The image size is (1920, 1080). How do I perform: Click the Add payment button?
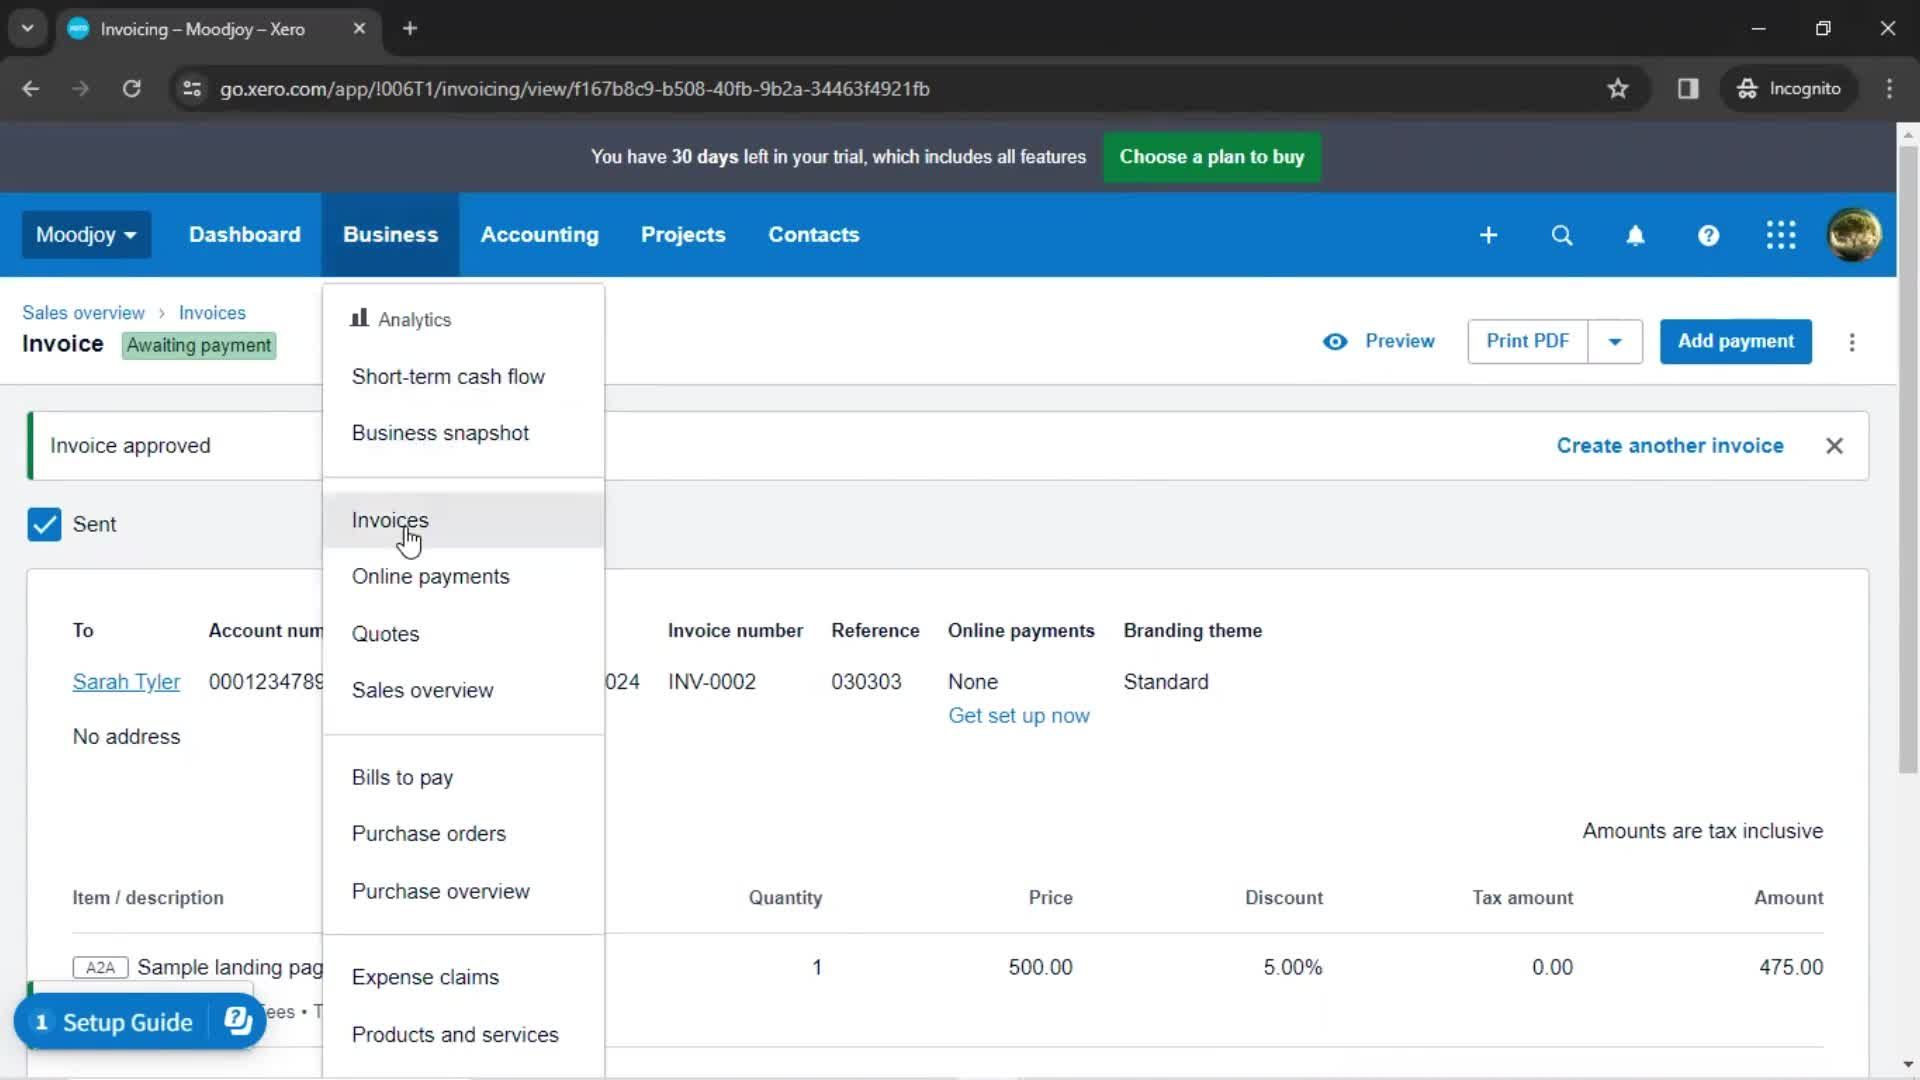click(1735, 342)
